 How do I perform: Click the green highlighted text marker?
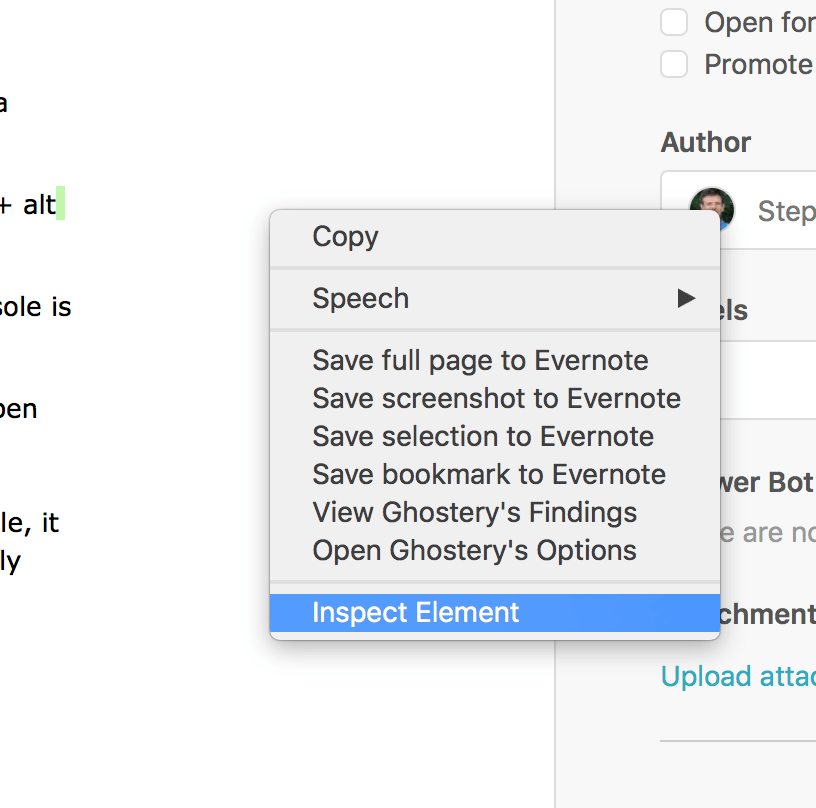[60, 204]
